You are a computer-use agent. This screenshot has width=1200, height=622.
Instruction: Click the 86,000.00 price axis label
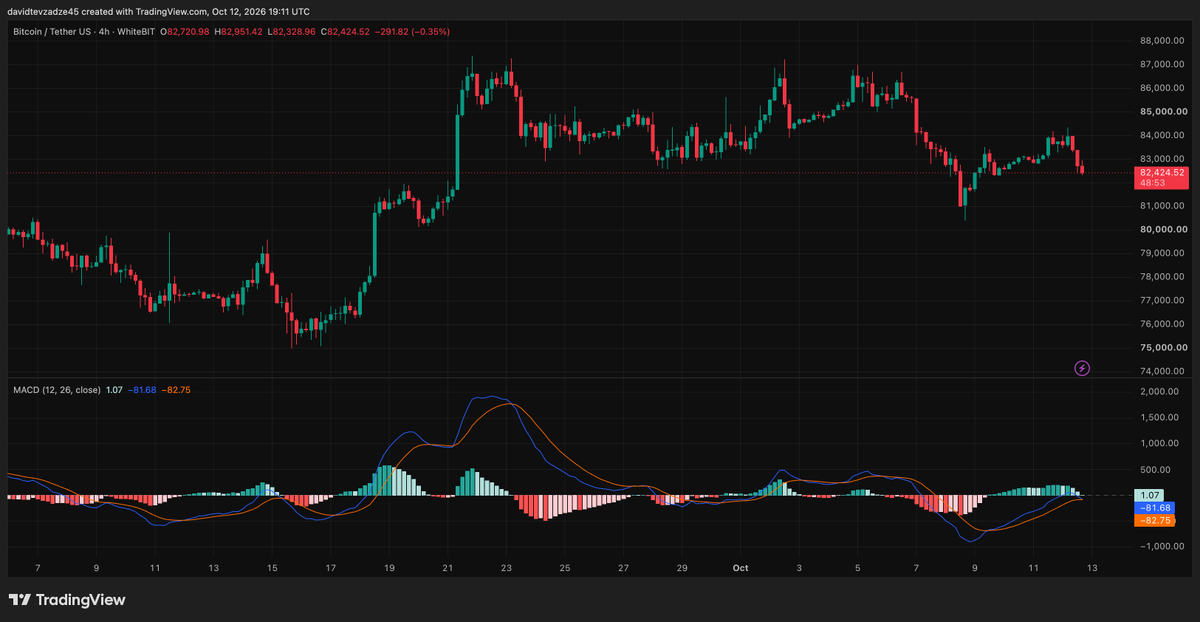pos(1162,88)
